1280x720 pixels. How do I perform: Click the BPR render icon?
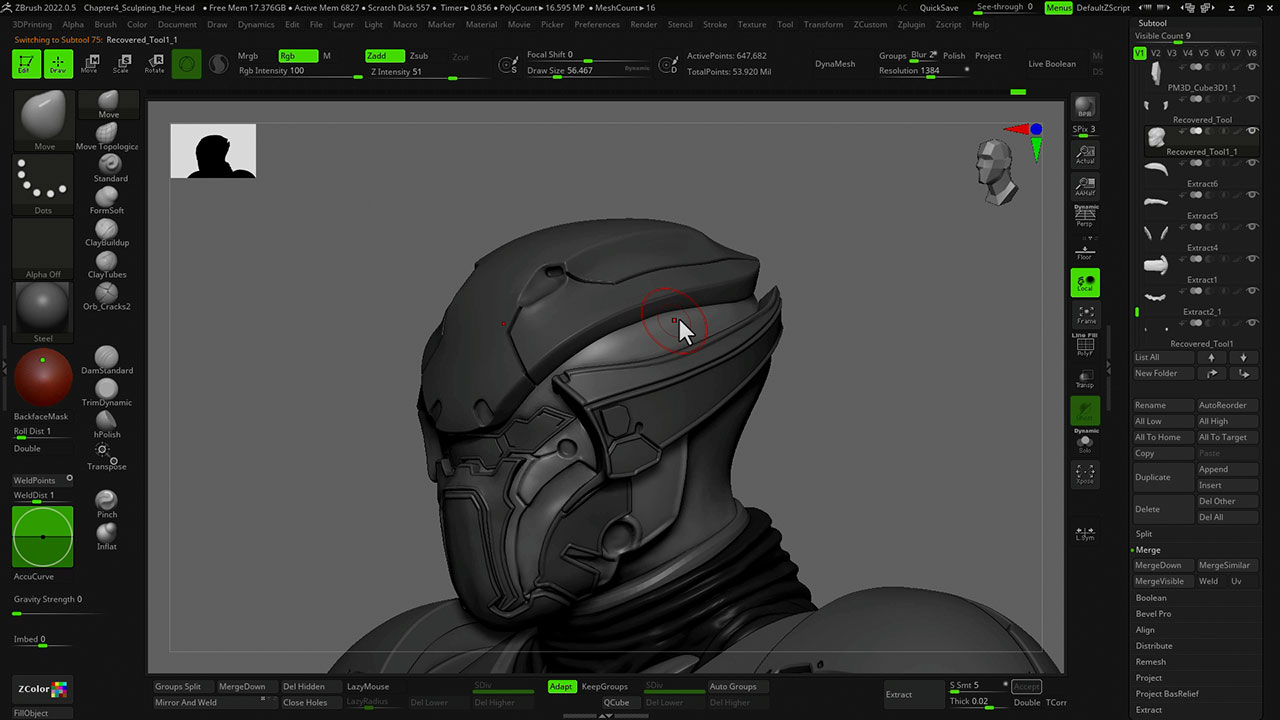tap(1085, 107)
